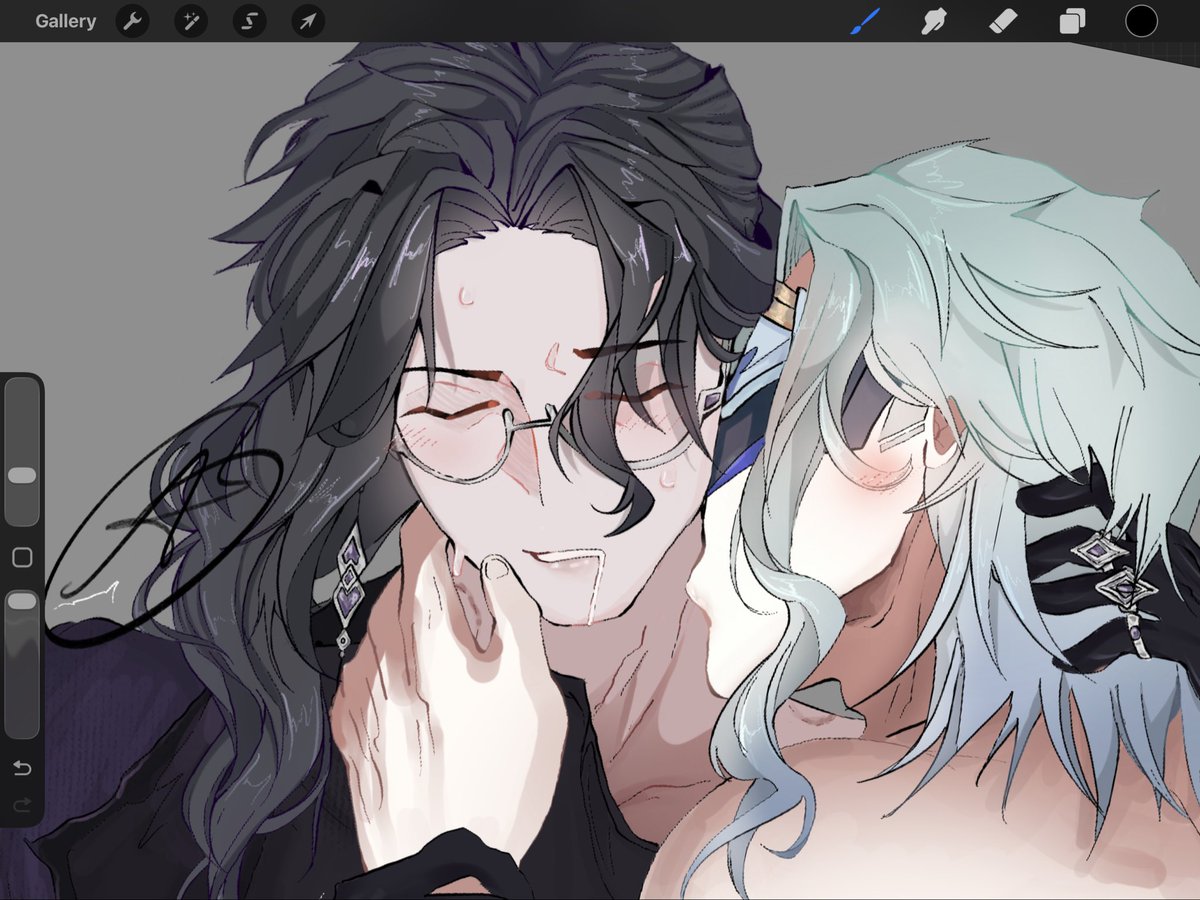This screenshot has width=1200, height=900.
Task: Select the Smudge tool
Action: click(x=934, y=21)
